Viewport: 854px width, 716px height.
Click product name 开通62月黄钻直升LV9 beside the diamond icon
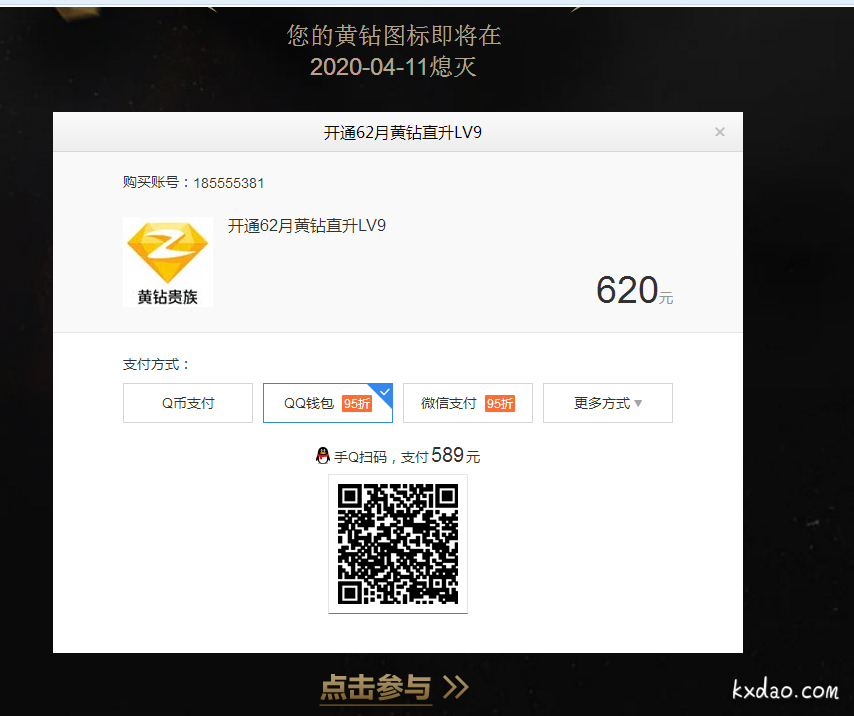click(x=307, y=225)
